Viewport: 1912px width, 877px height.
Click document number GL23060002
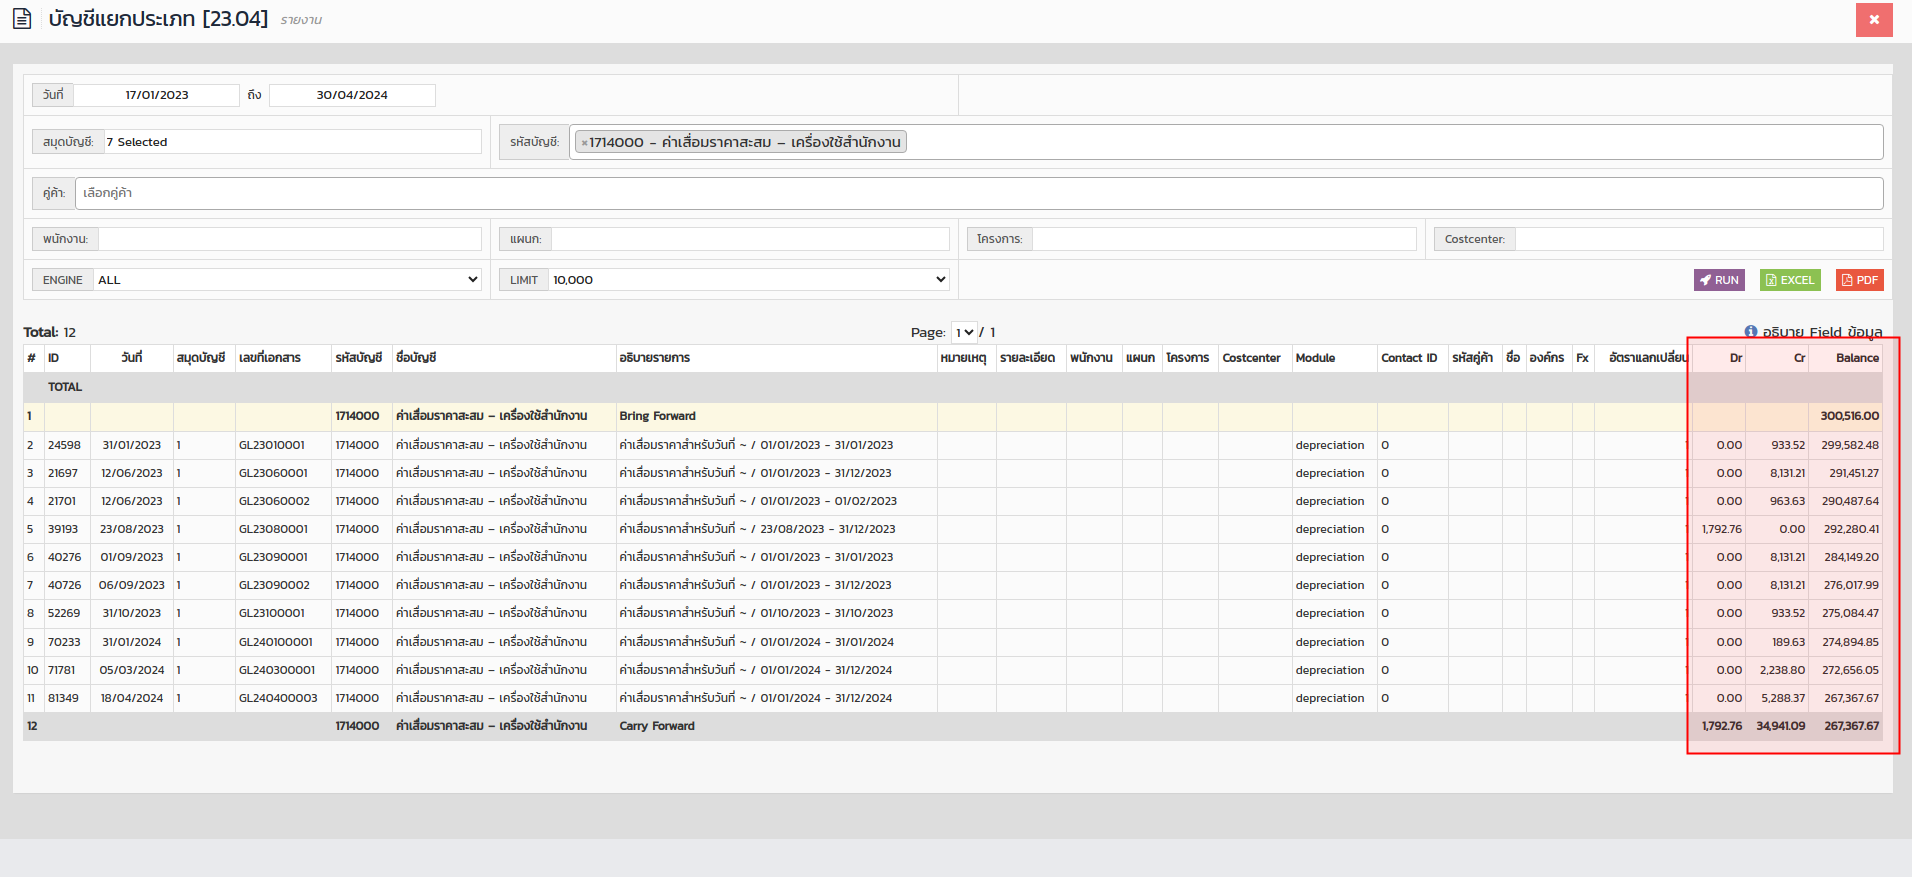pyautogui.click(x=274, y=501)
